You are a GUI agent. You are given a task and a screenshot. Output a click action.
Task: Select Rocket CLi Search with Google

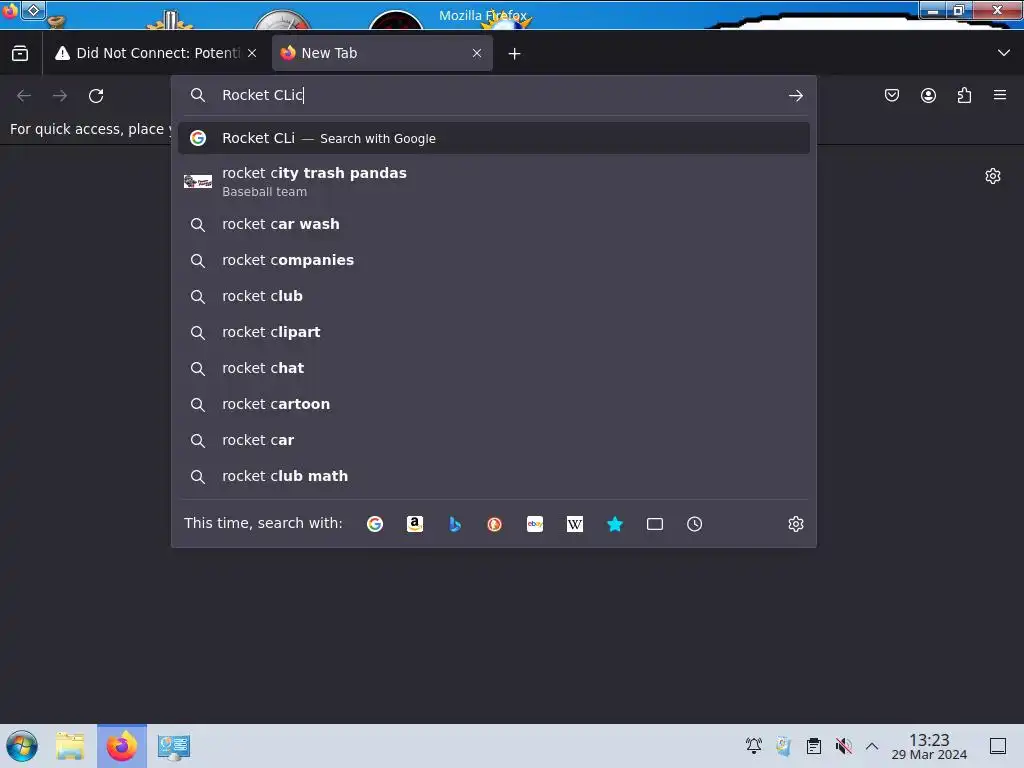pos(494,138)
